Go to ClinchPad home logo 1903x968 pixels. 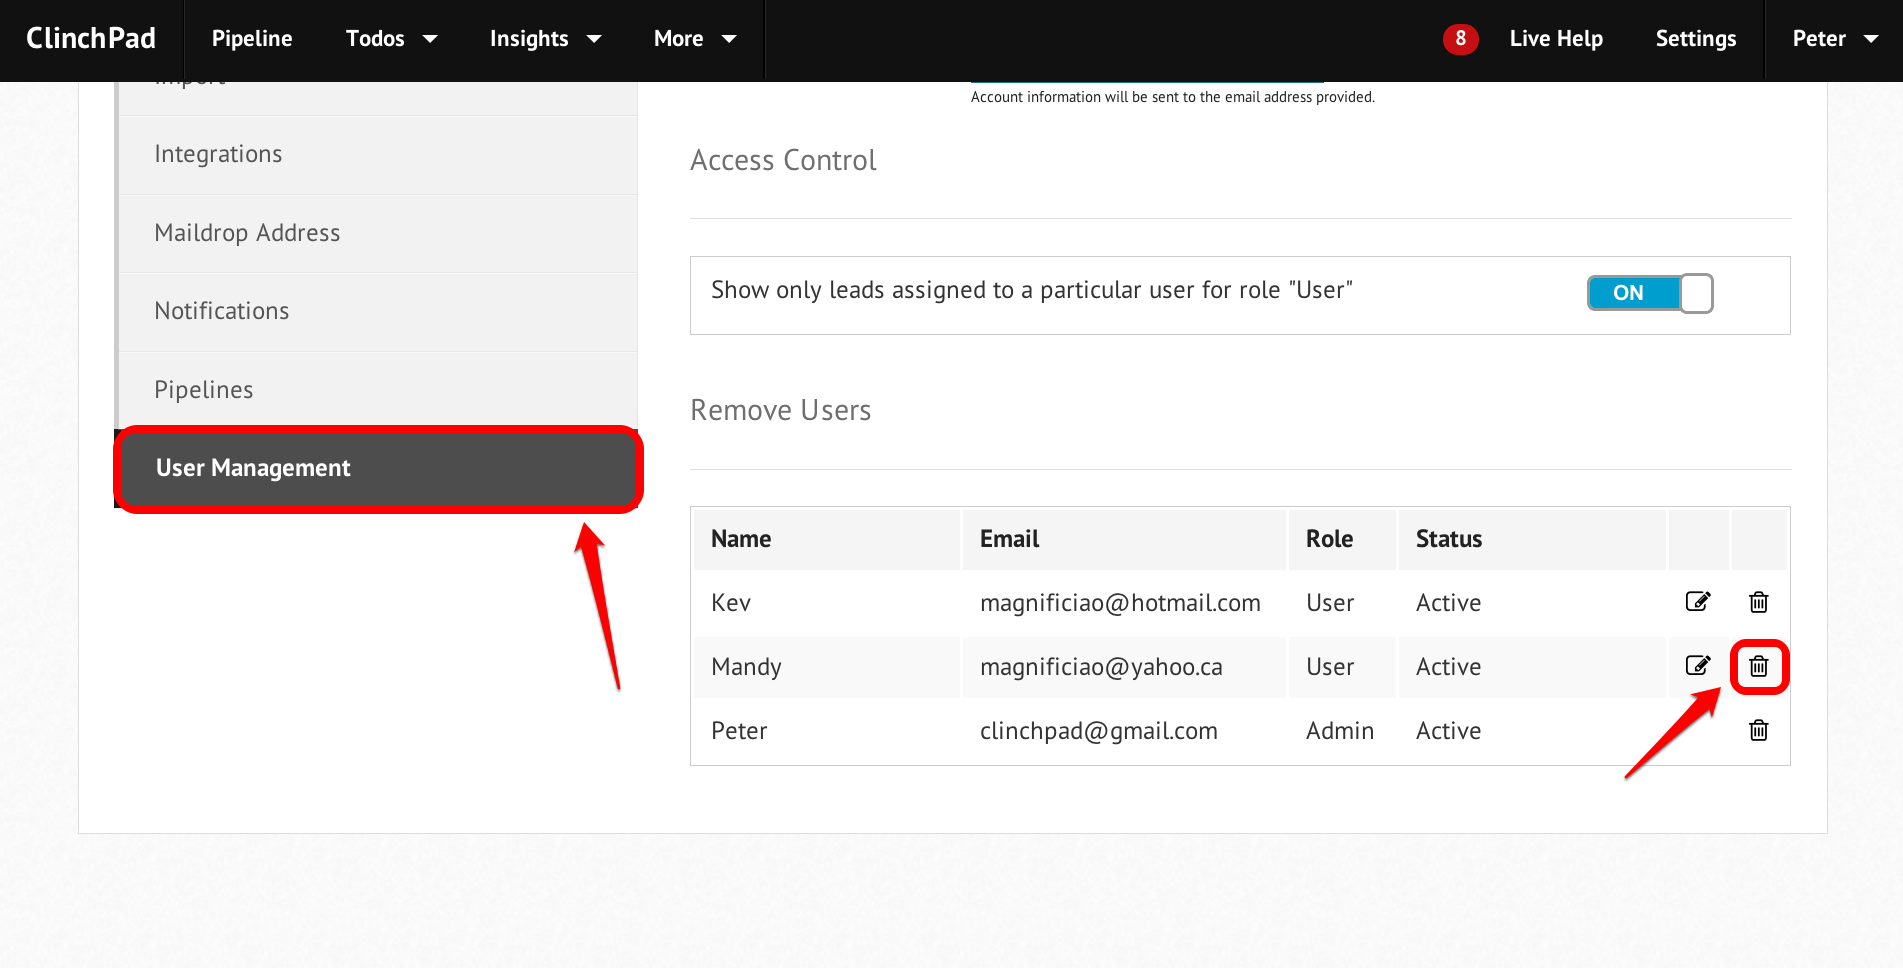point(91,38)
